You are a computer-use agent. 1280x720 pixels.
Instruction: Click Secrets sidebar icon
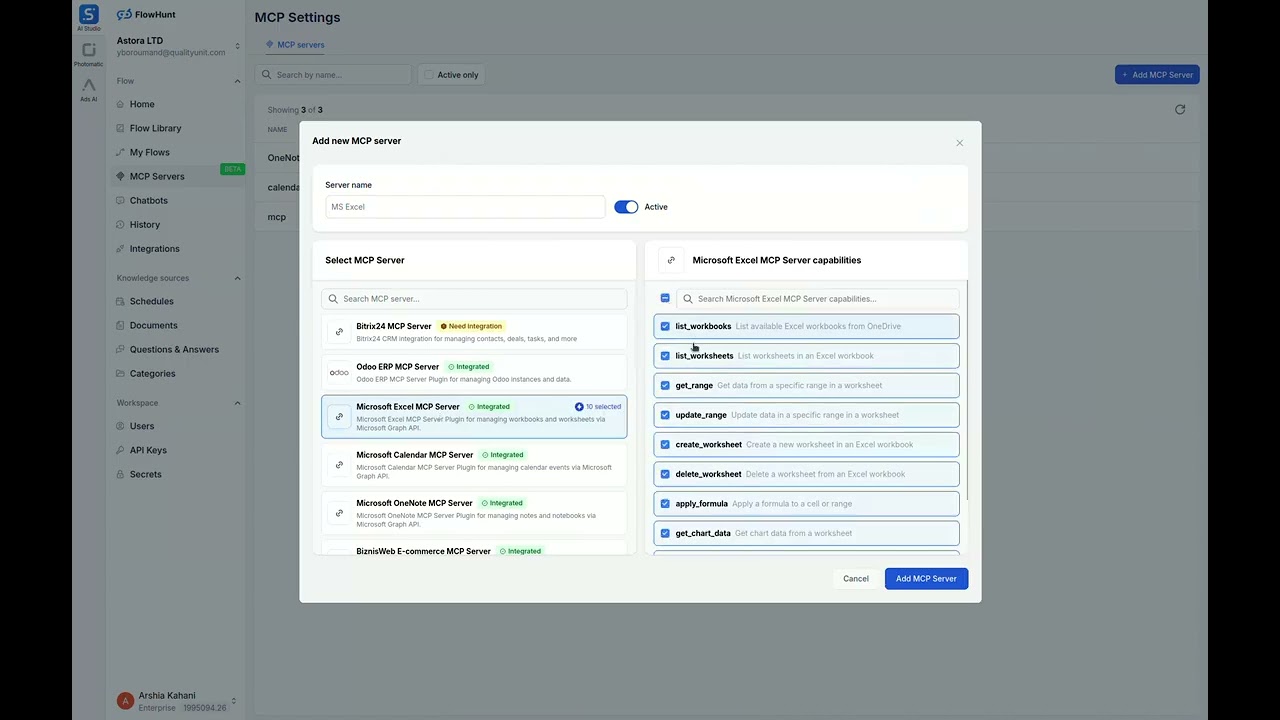121,474
